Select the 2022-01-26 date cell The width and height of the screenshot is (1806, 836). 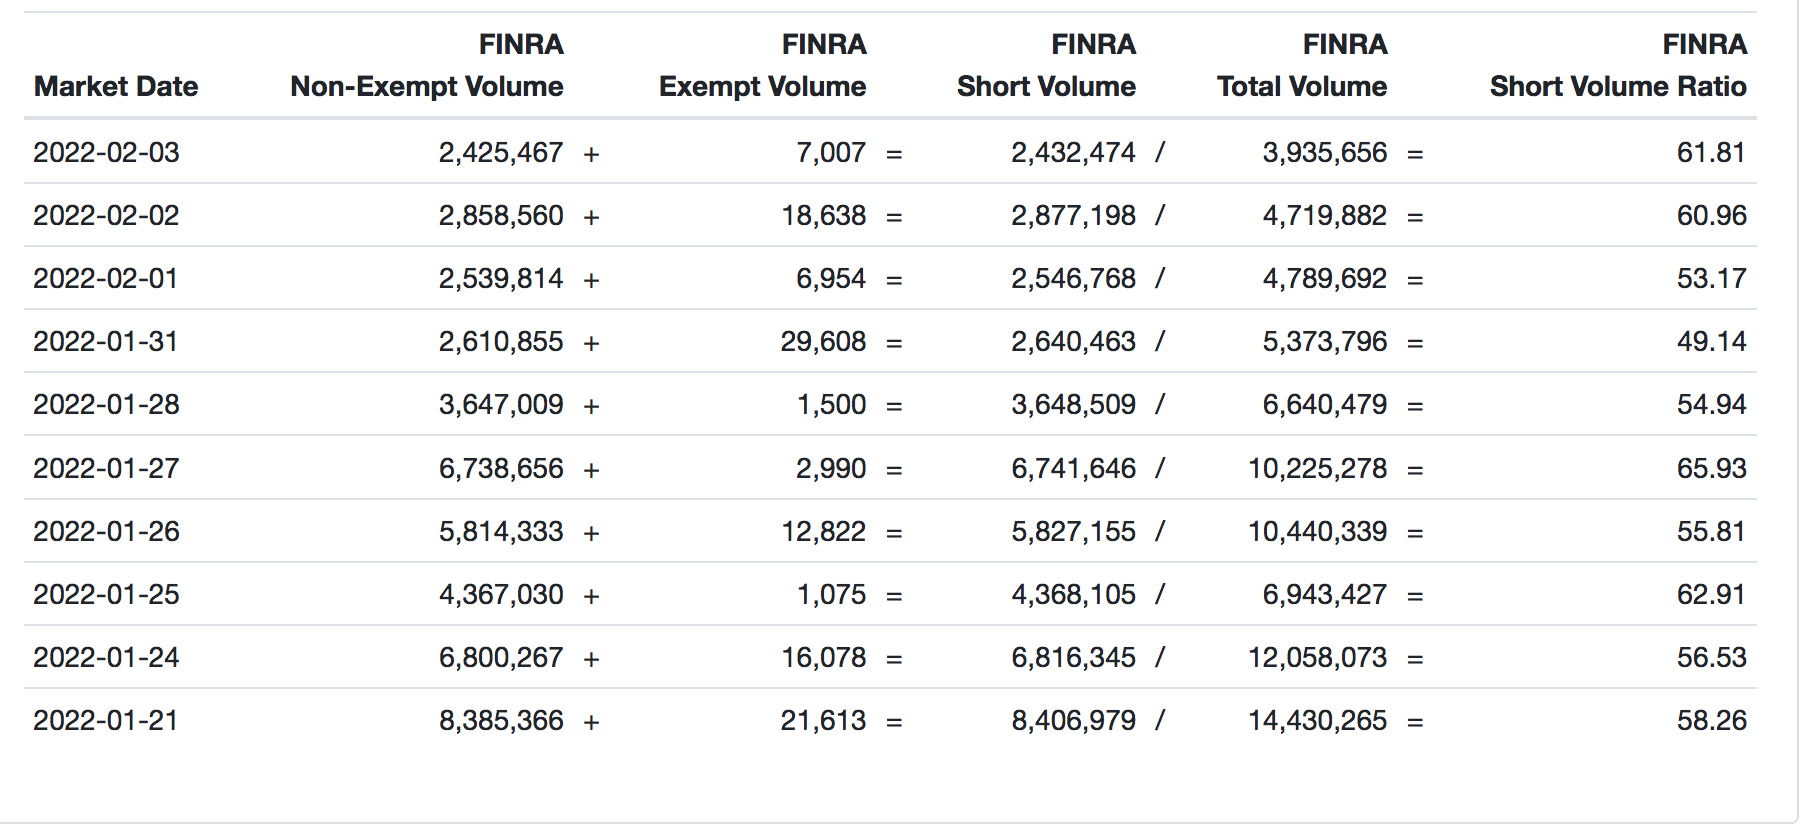(x=106, y=532)
